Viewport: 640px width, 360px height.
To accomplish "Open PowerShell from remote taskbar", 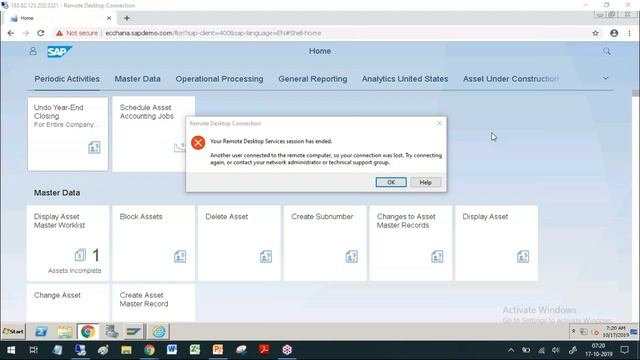I will pos(41,331).
